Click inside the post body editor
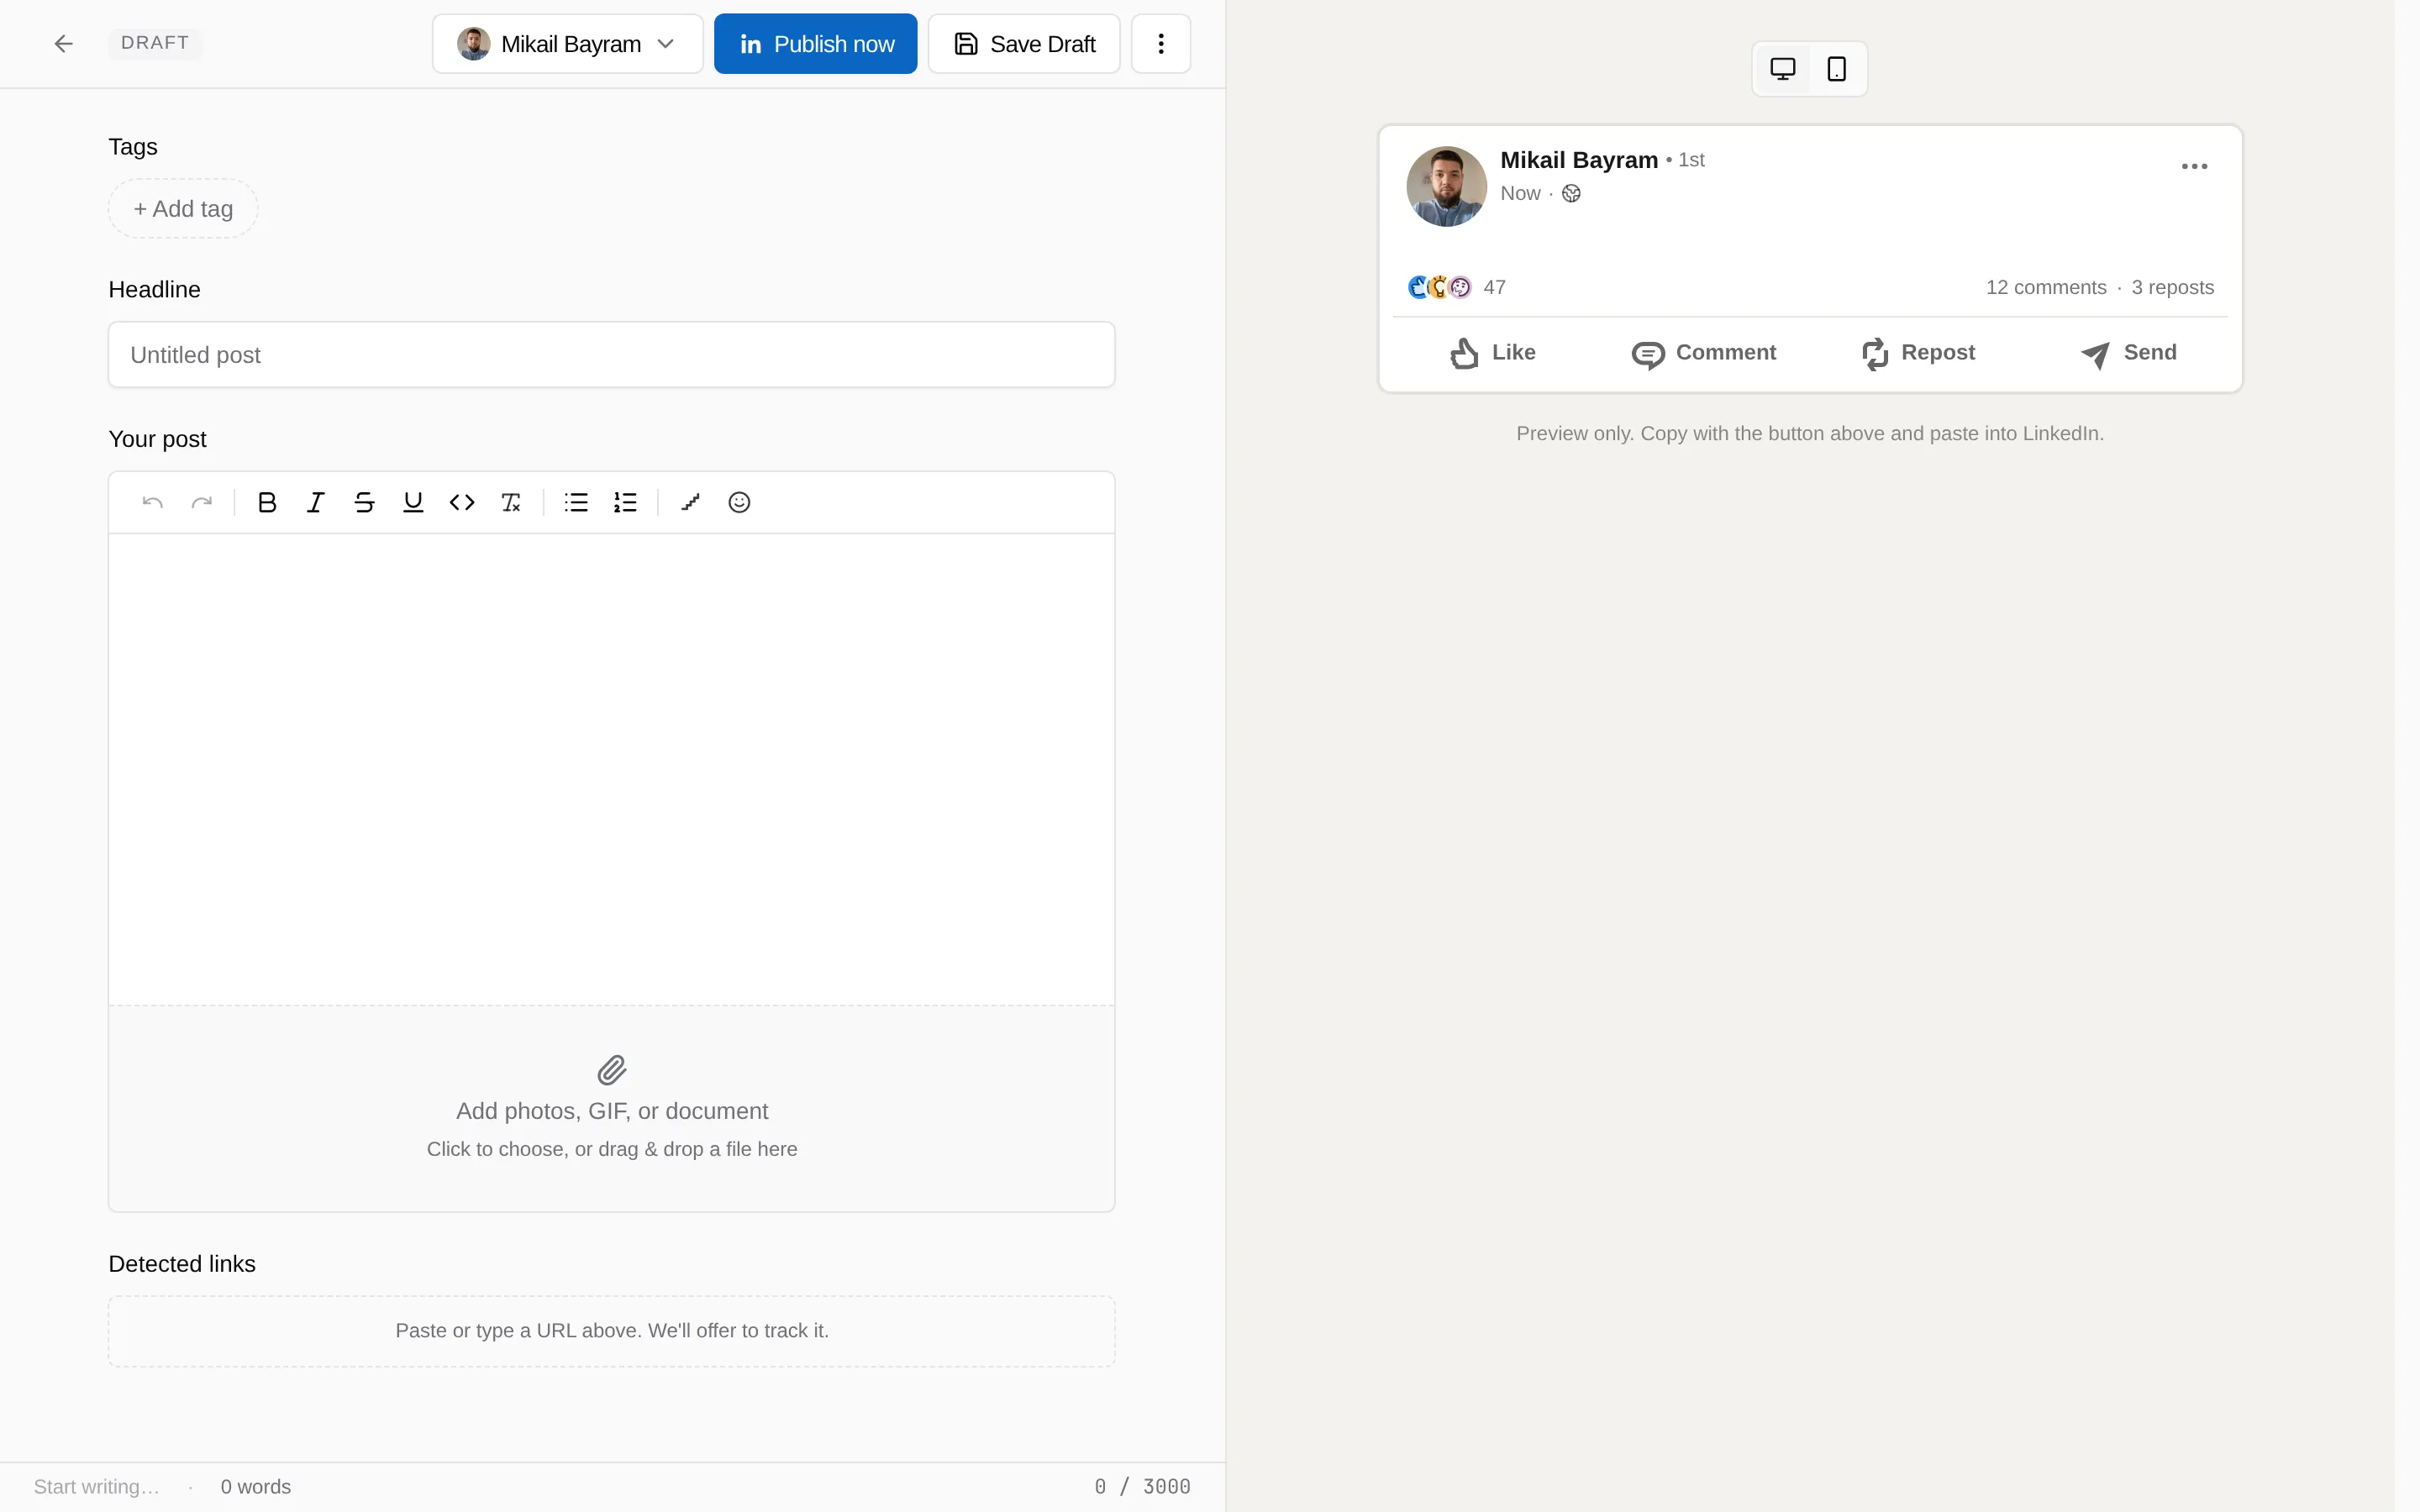The width and height of the screenshot is (2420, 1512). click(611, 769)
